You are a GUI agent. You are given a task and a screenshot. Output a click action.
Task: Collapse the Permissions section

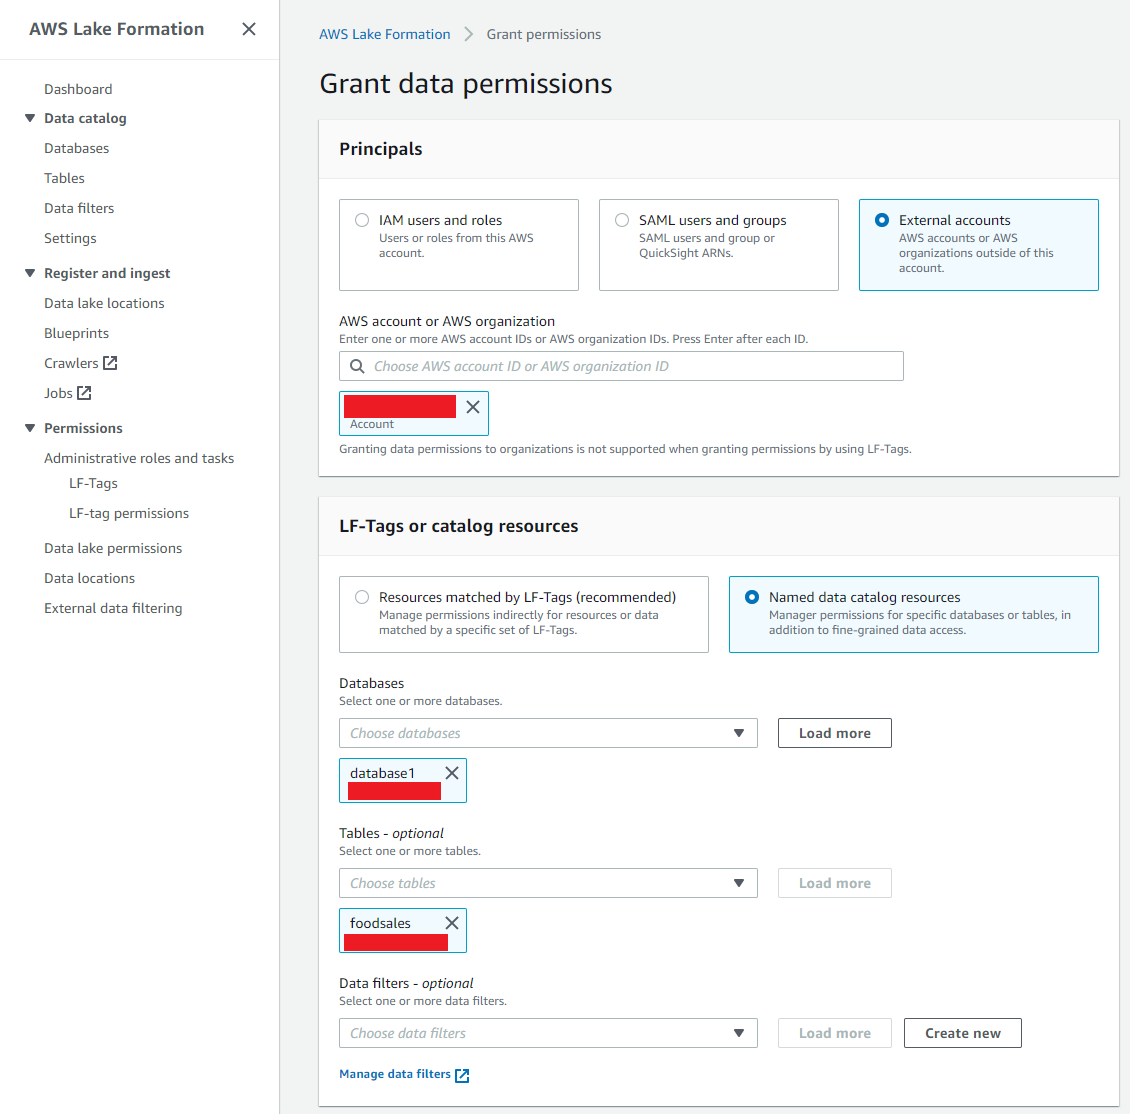point(30,428)
